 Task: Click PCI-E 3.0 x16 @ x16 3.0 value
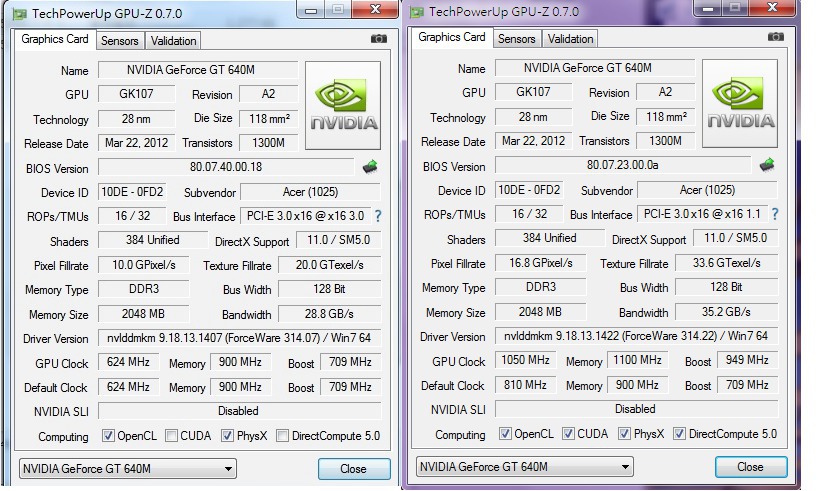pos(306,216)
